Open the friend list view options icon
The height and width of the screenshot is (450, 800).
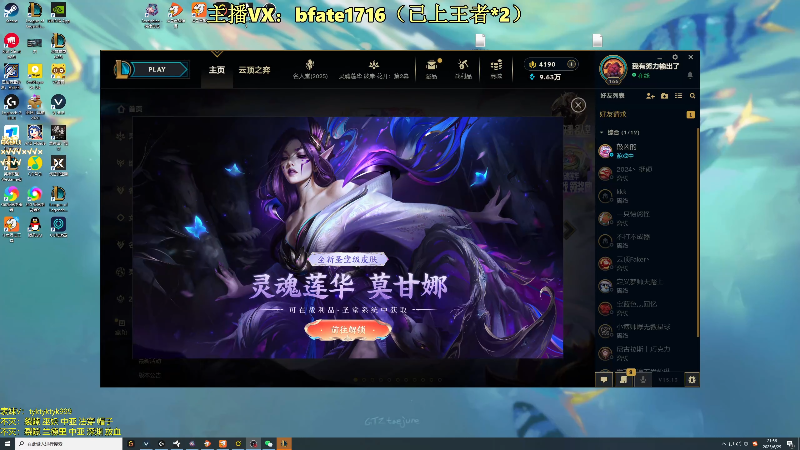[679, 96]
